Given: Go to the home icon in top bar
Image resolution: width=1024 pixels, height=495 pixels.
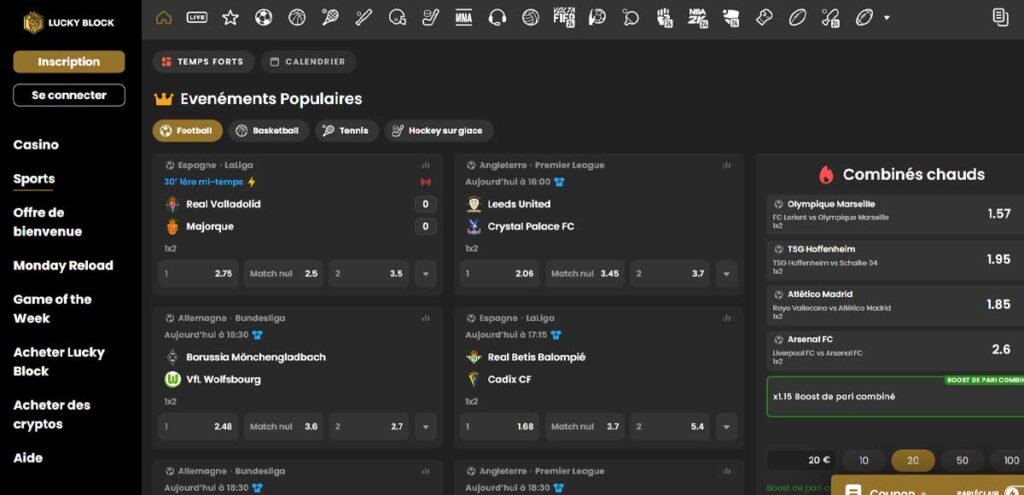Looking at the screenshot, I should (x=163, y=18).
